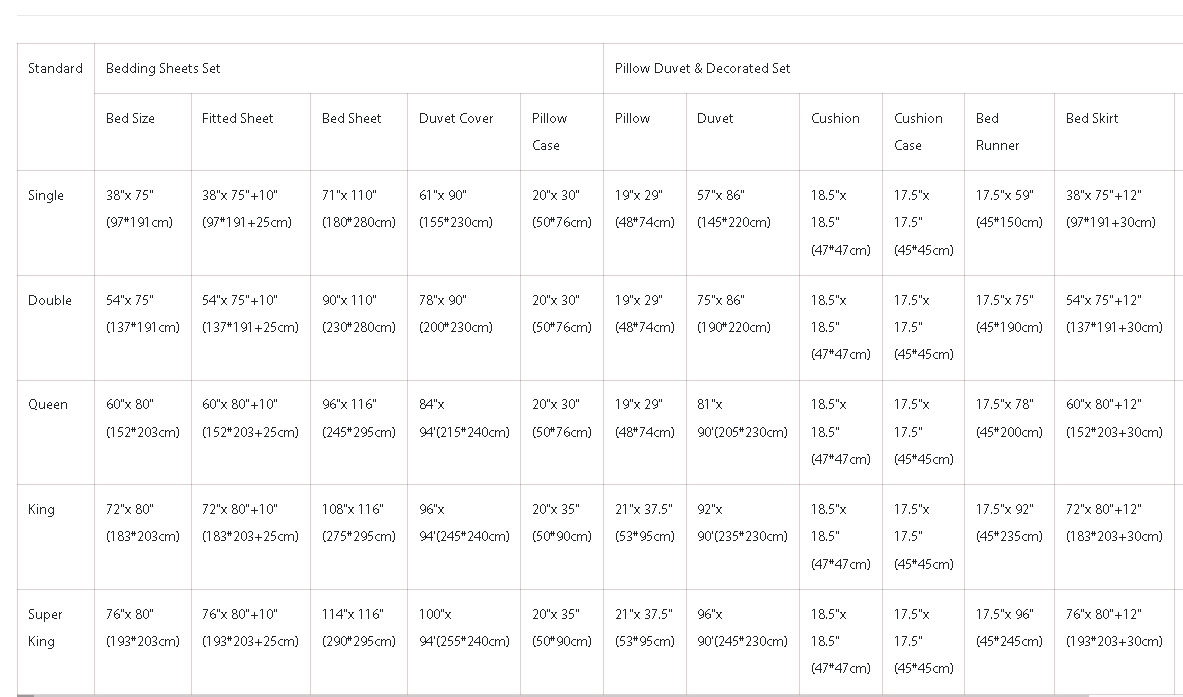Select the 'Standard' header cell

[55, 68]
